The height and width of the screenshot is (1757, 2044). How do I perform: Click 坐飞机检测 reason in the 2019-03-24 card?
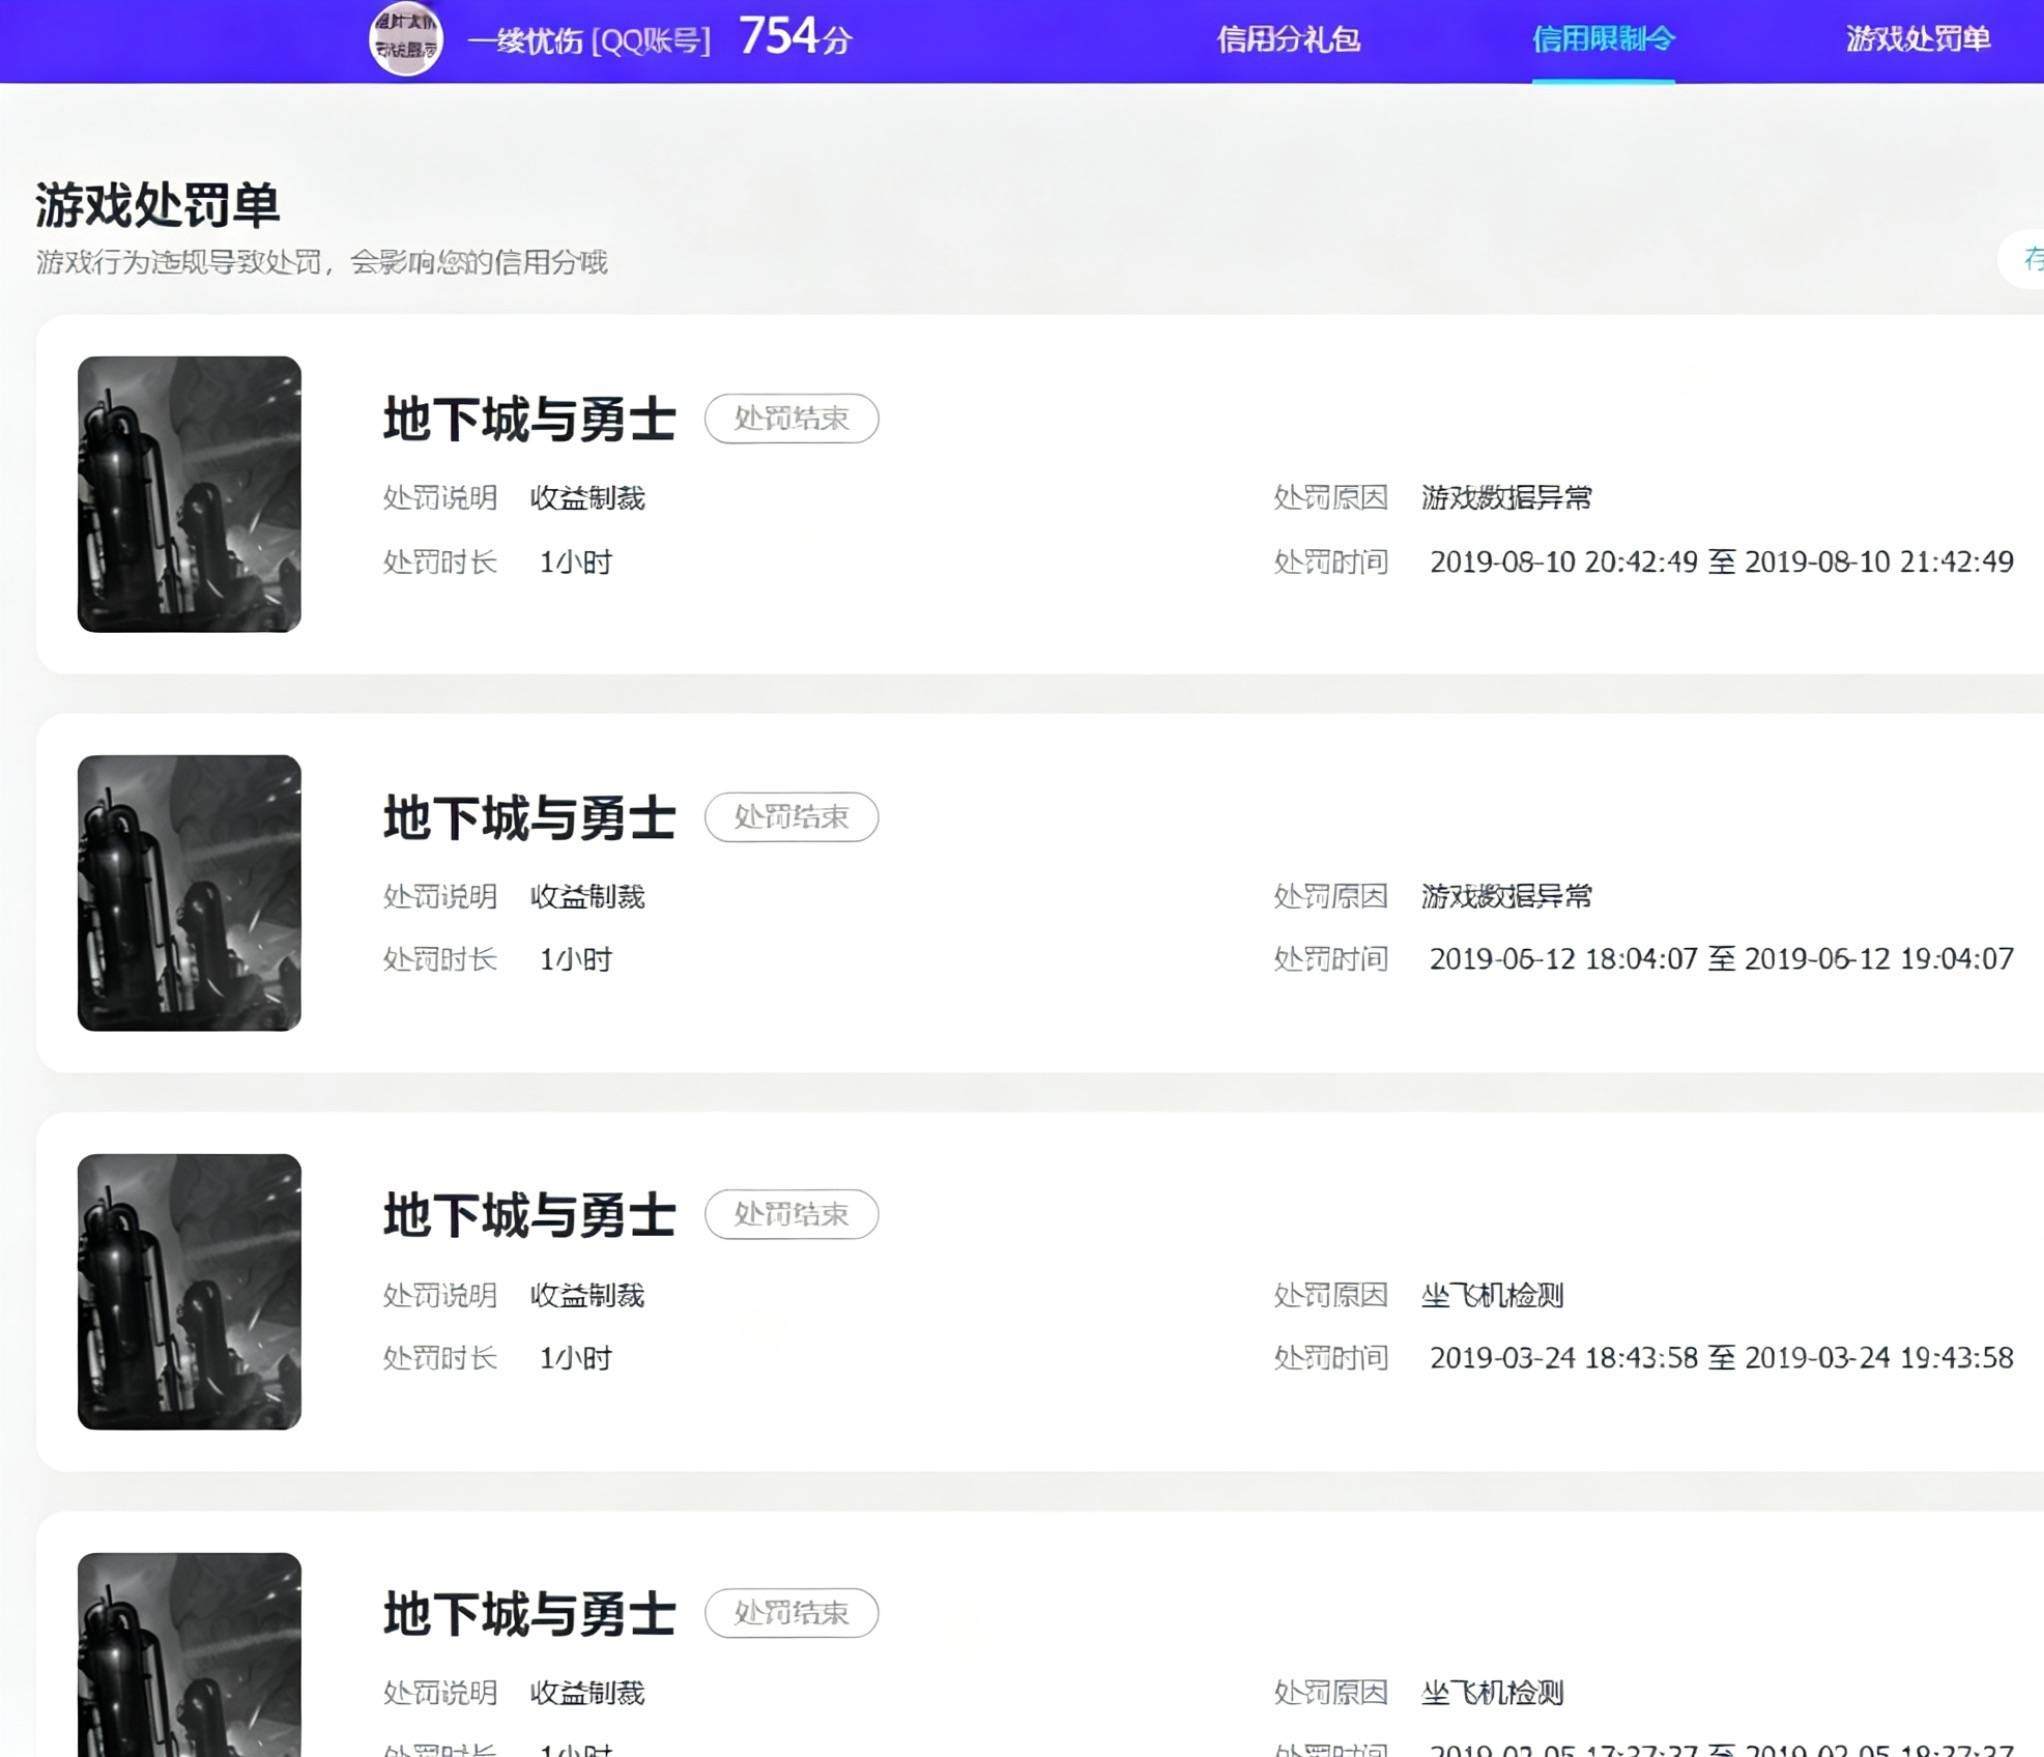(1492, 1295)
